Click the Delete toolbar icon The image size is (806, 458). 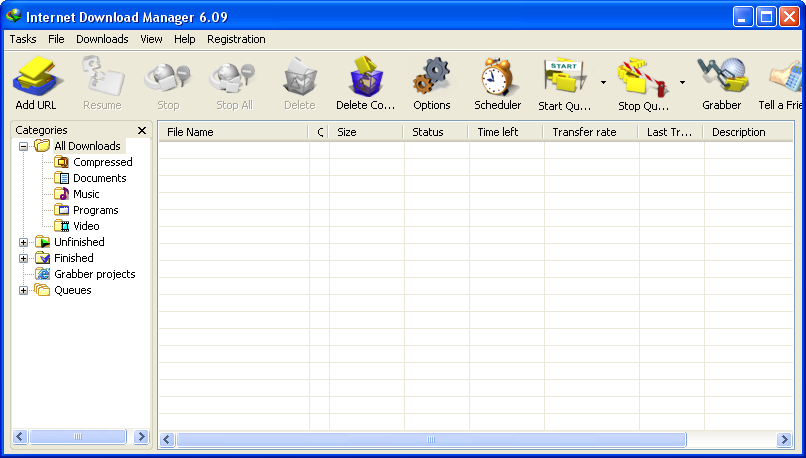point(300,77)
